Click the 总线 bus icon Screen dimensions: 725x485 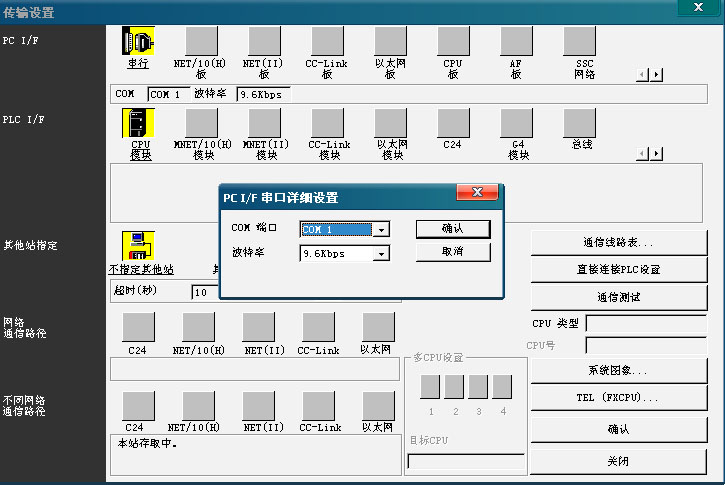pyautogui.click(x=581, y=124)
